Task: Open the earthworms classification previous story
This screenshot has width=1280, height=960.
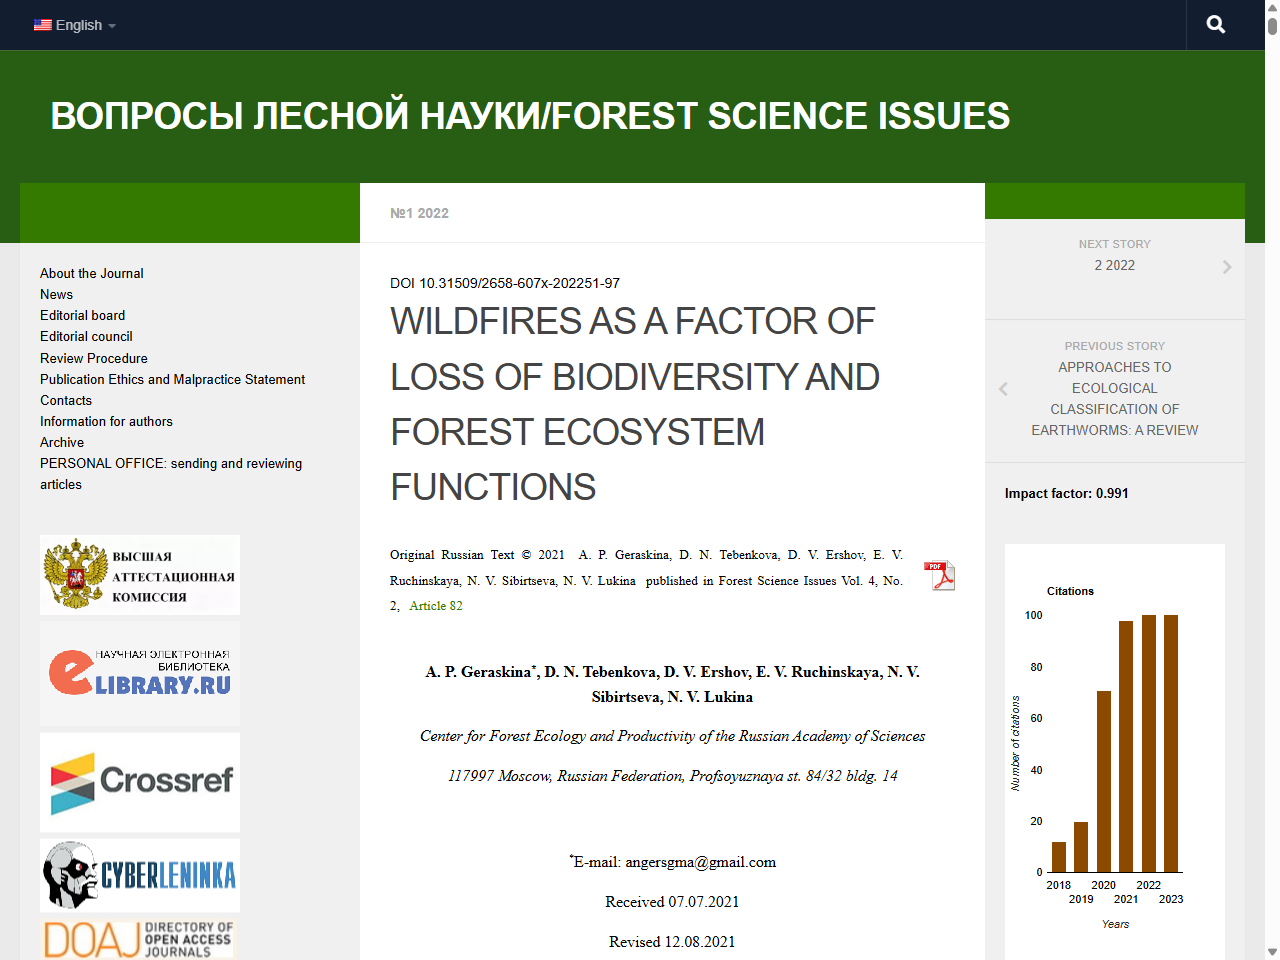Action: 1114,398
